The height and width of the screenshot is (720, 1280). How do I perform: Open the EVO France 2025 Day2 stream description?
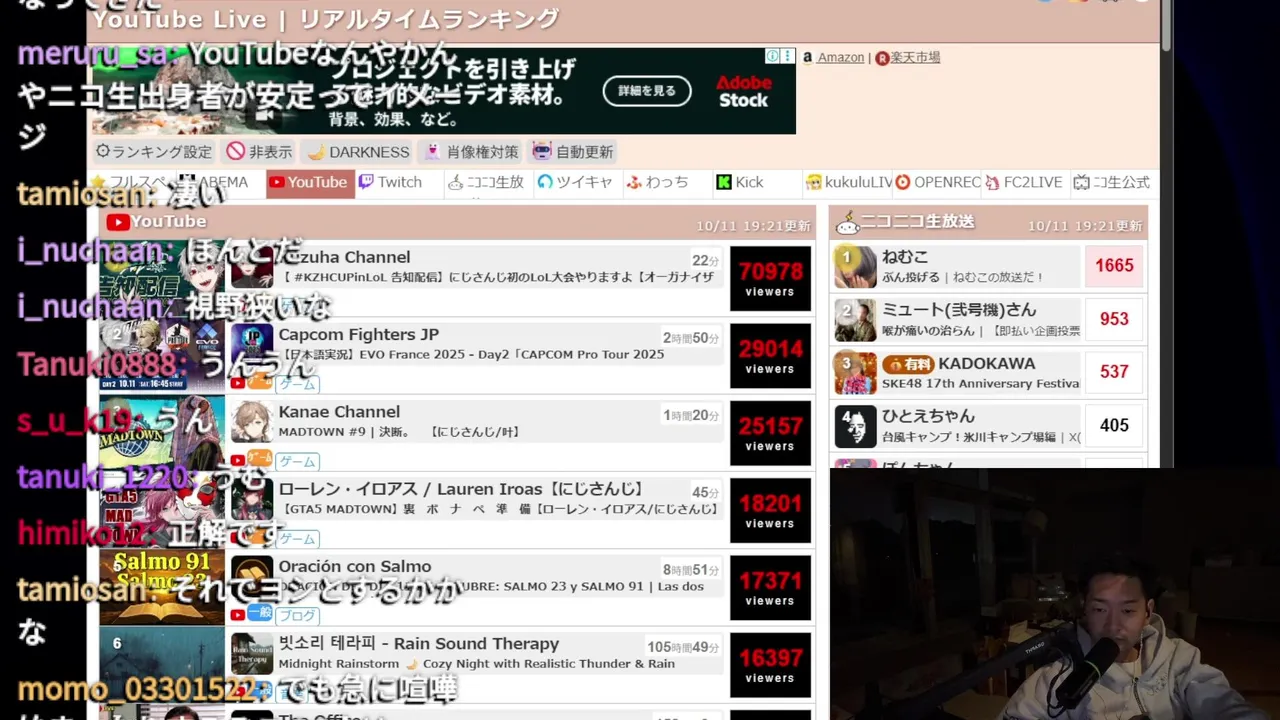[x=471, y=354]
